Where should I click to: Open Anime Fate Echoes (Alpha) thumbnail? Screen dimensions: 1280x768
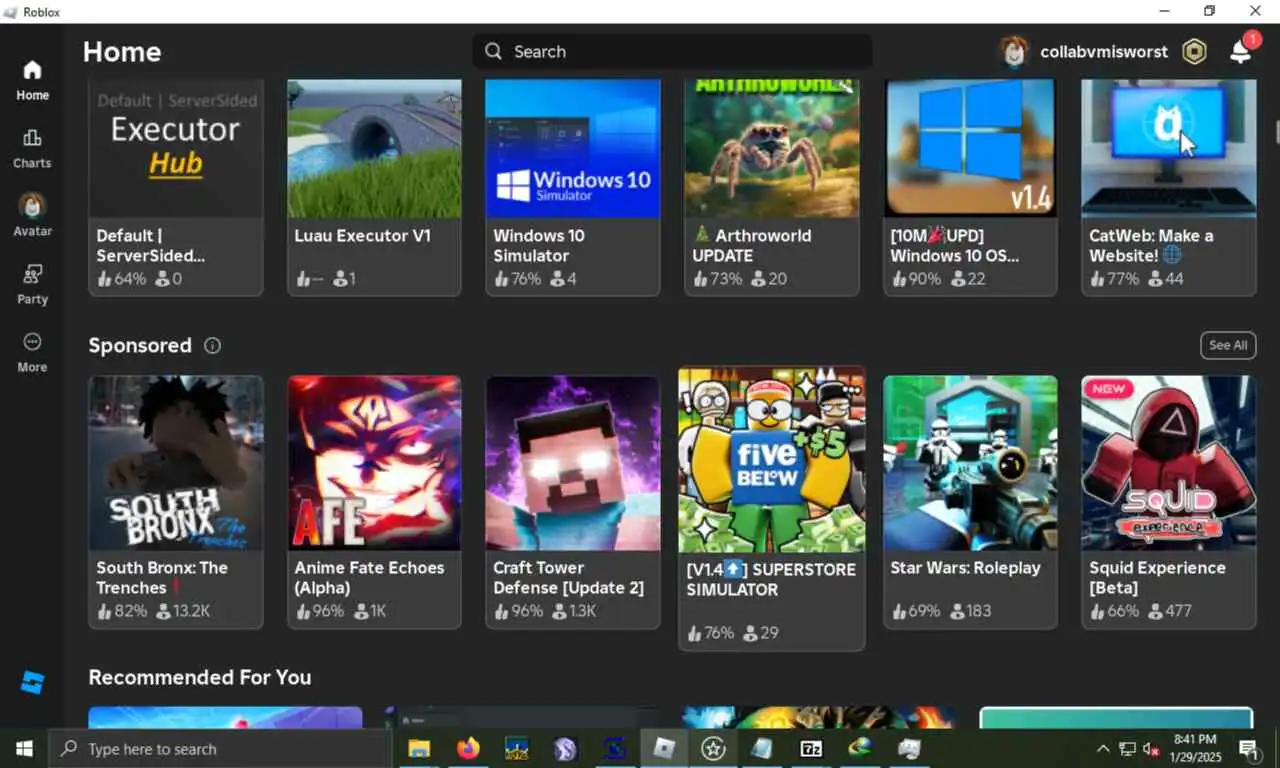coord(374,463)
